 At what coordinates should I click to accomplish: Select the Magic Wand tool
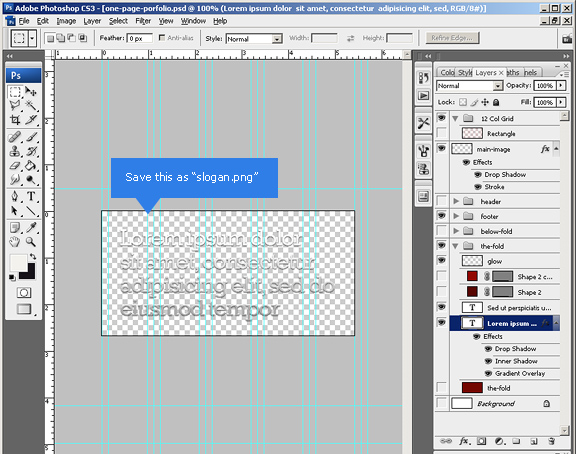(31, 105)
